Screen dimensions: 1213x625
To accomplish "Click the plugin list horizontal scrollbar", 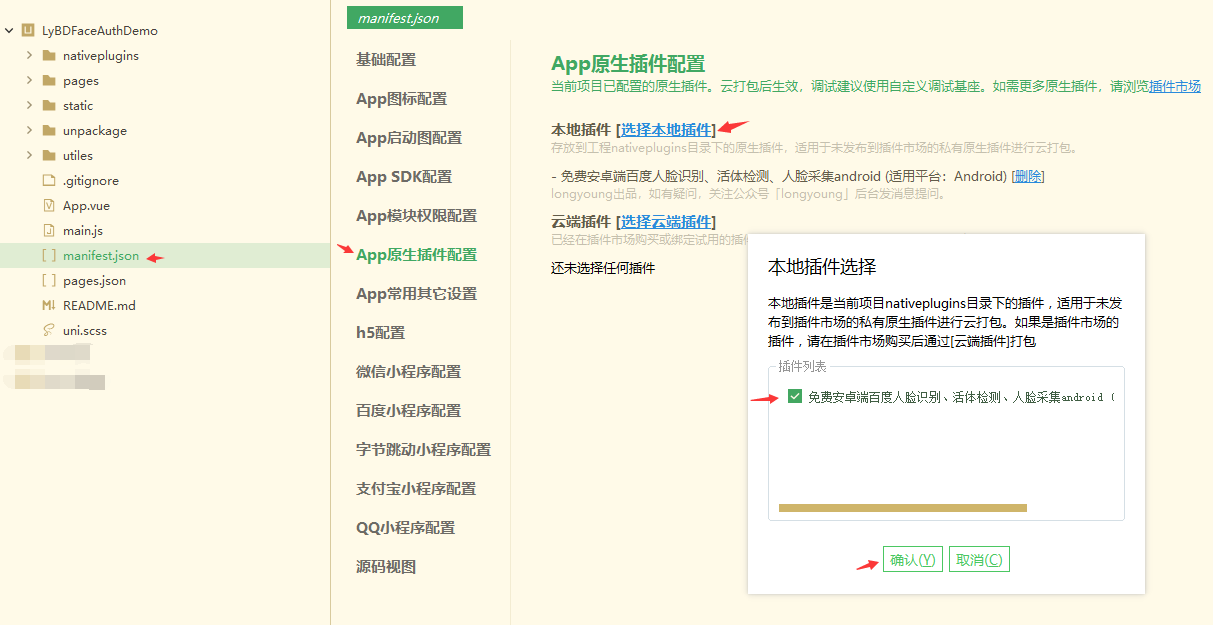I will 902,508.
